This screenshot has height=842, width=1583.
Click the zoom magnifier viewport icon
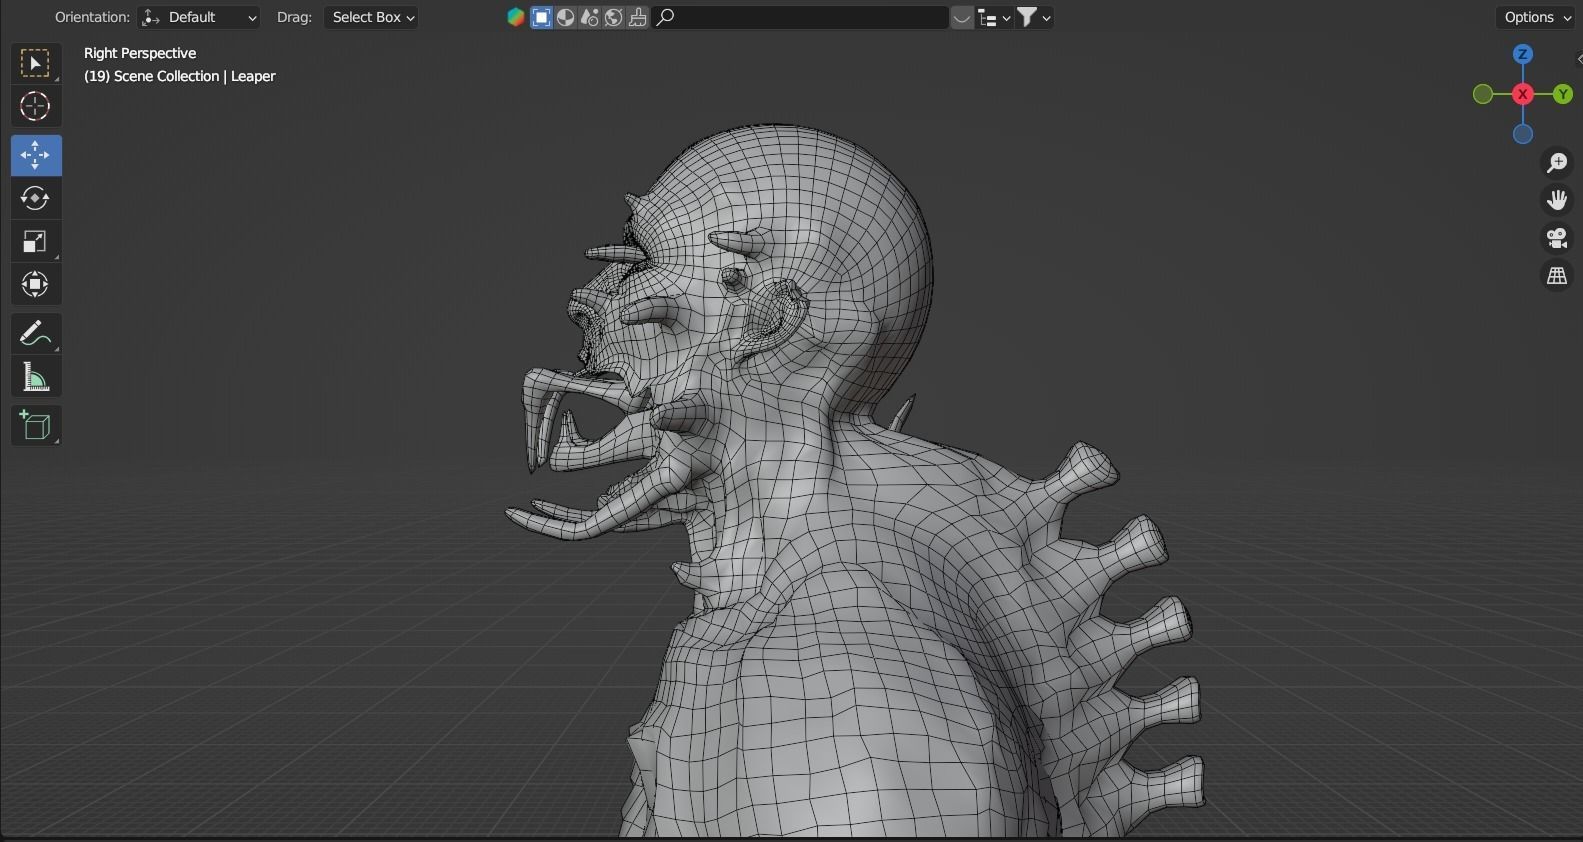pyautogui.click(x=1557, y=162)
